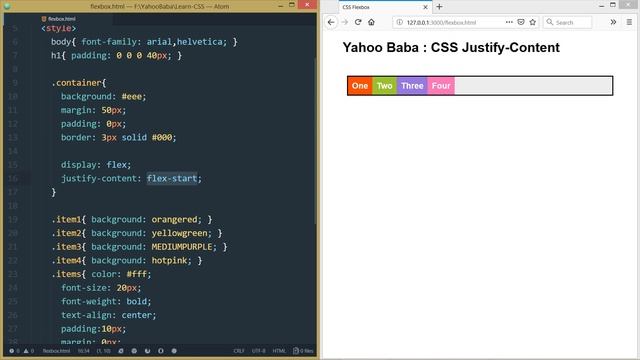This screenshot has width=640, height=360.
Task: Click the orange One flex item
Action: click(360, 86)
